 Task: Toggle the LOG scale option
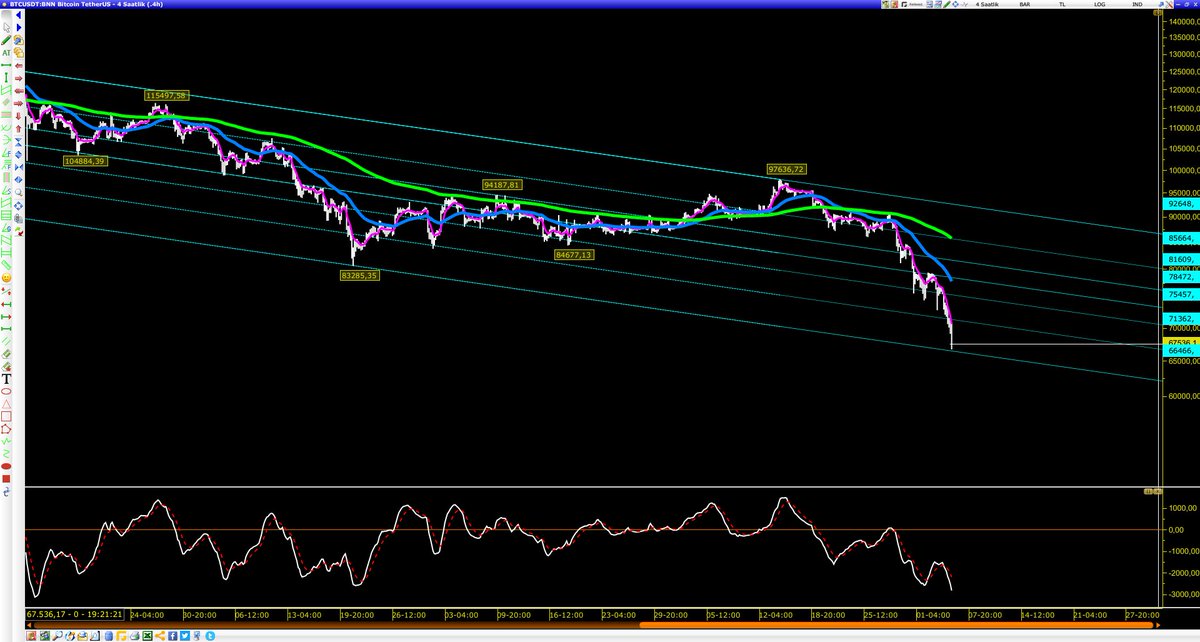tap(1099, 5)
